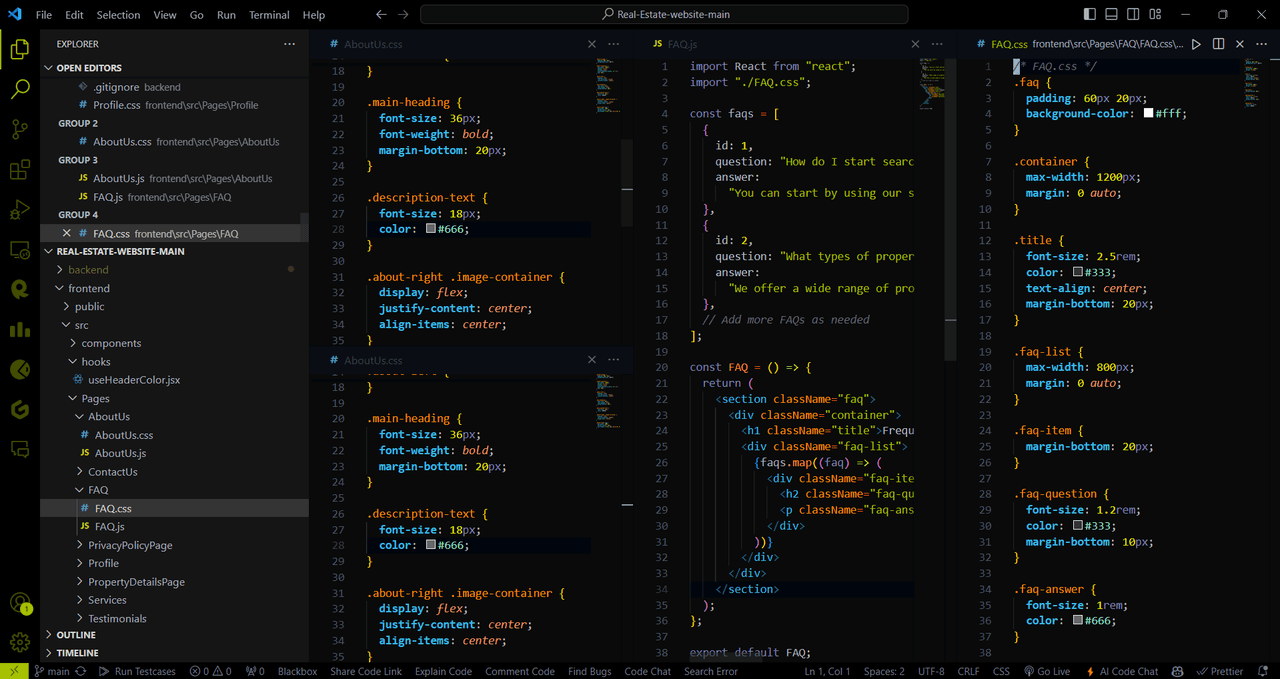Click the #fff color swatch in FAQ.css
The image size is (1280, 679).
coord(1148,114)
